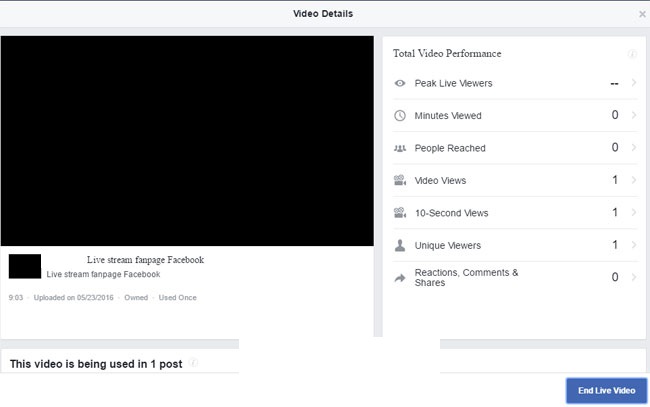Click the title 'Live stream fanpage Facebook'
650x407 pixels.
145,260
